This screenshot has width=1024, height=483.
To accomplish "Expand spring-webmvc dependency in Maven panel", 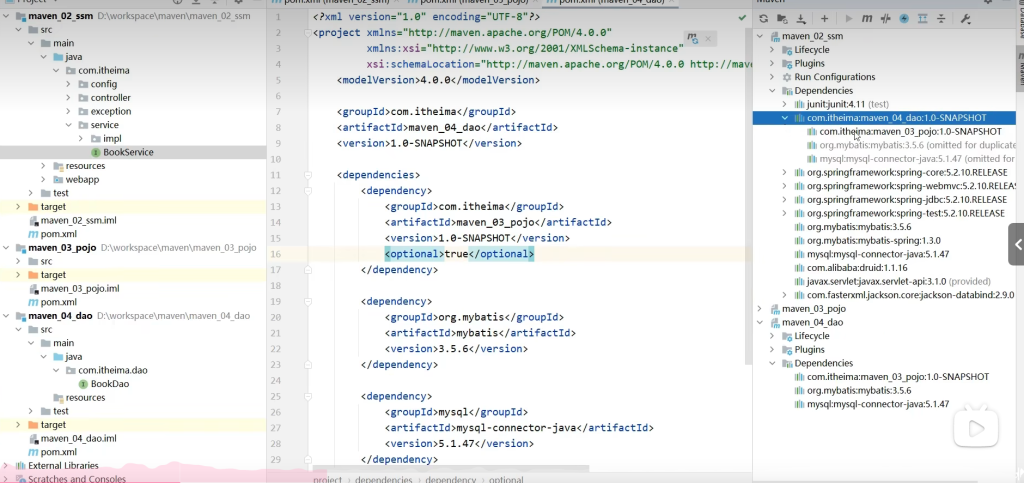I will pos(785,186).
